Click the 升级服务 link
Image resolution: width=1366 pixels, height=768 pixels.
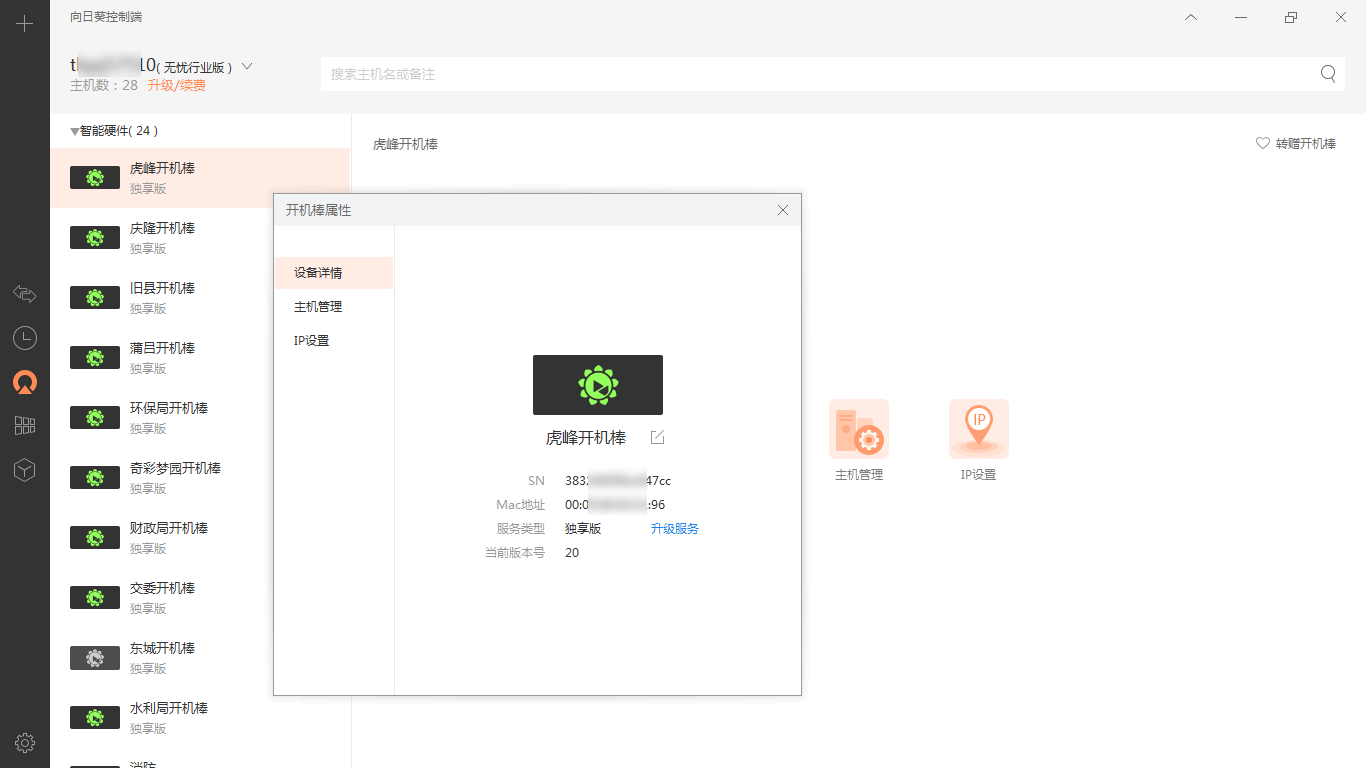(675, 529)
